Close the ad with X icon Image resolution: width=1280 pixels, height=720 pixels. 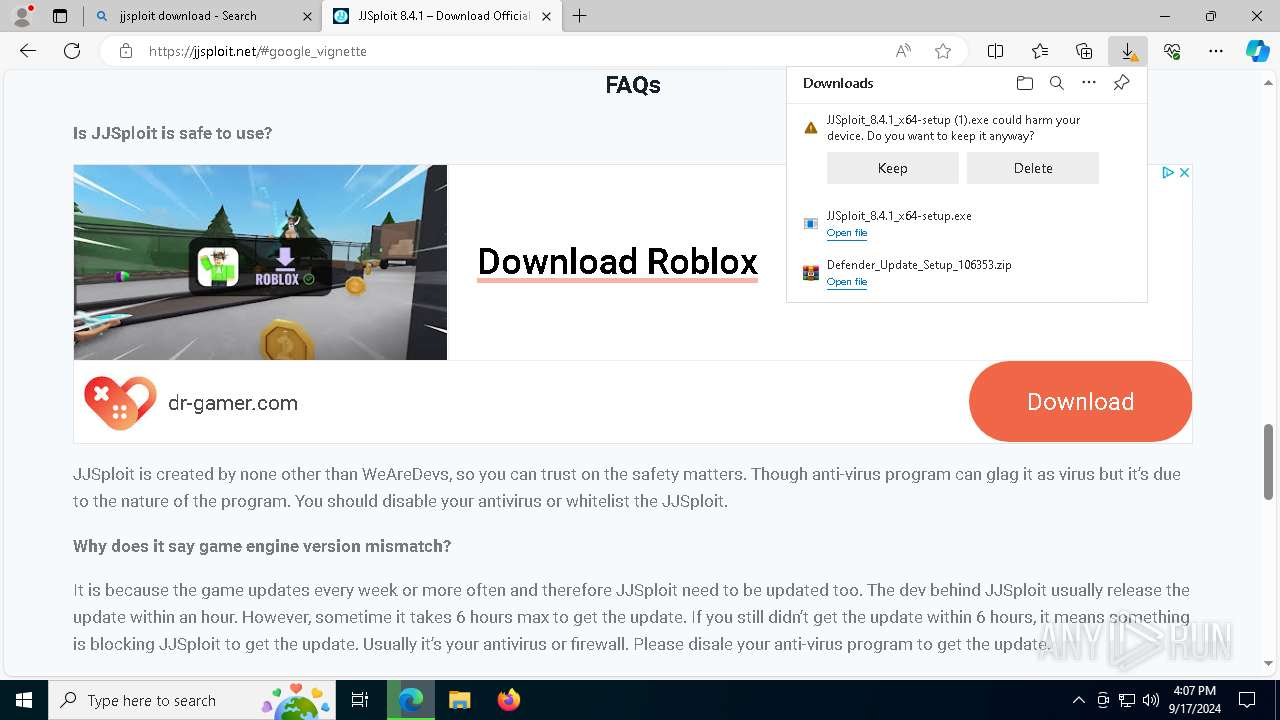coord(1184,172)
